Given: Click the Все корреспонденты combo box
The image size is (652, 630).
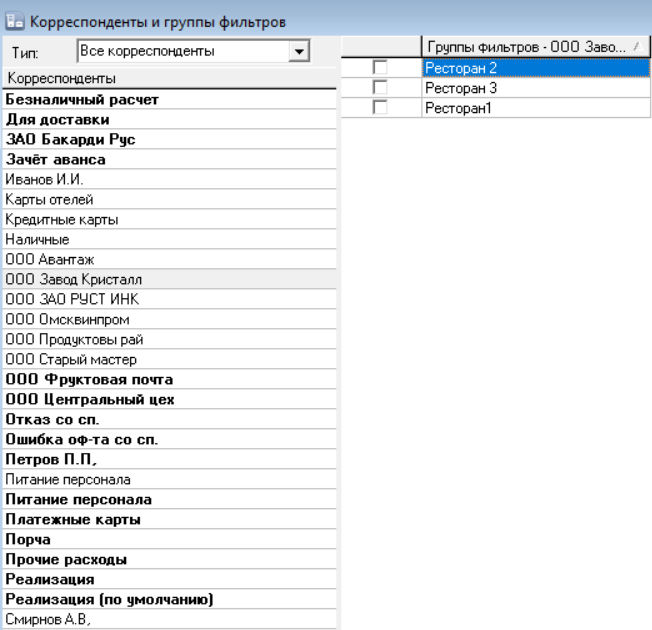Looking at the screenshot, I should click(x=182, y=51).
